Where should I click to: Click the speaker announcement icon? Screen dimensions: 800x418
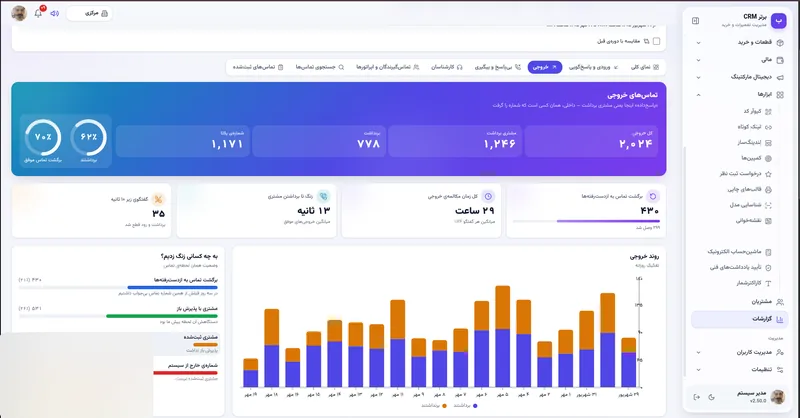tap(55, 13)
